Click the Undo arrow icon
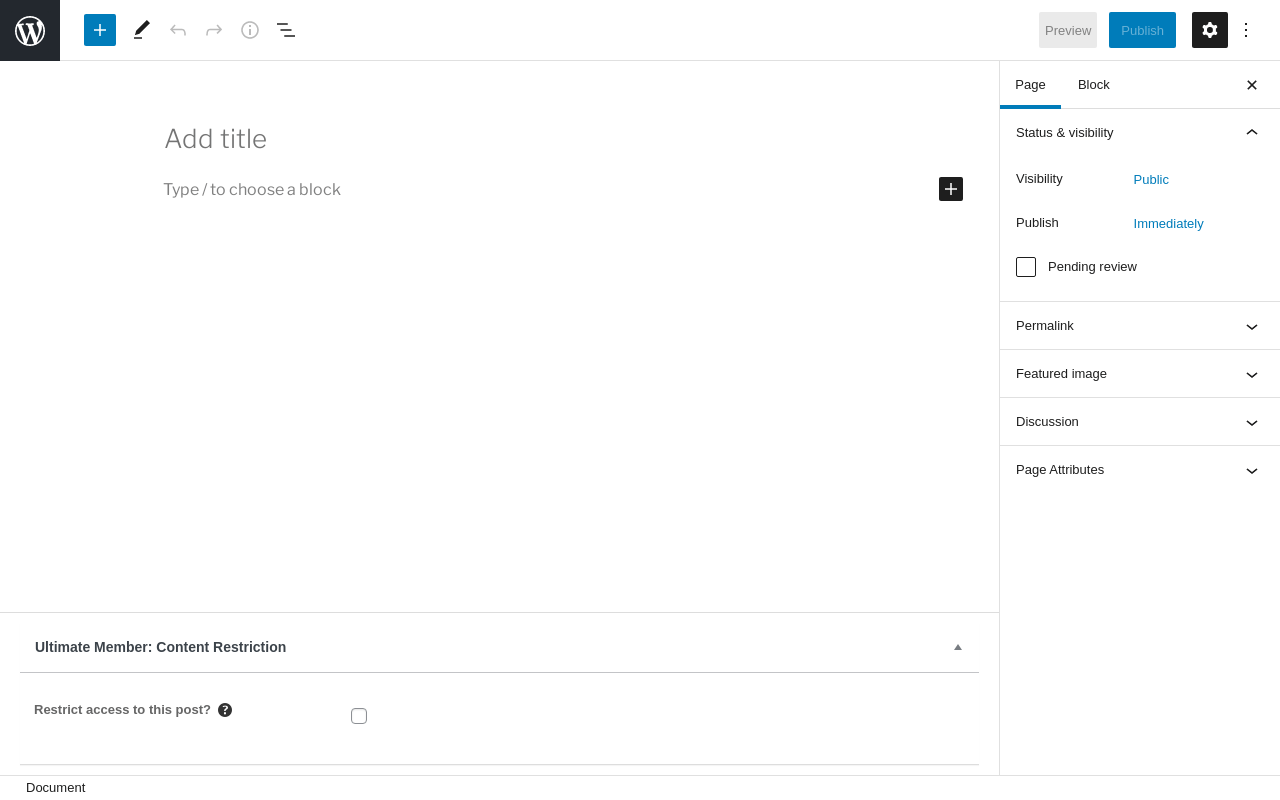 pyautogui.click(x=178, y=30)
